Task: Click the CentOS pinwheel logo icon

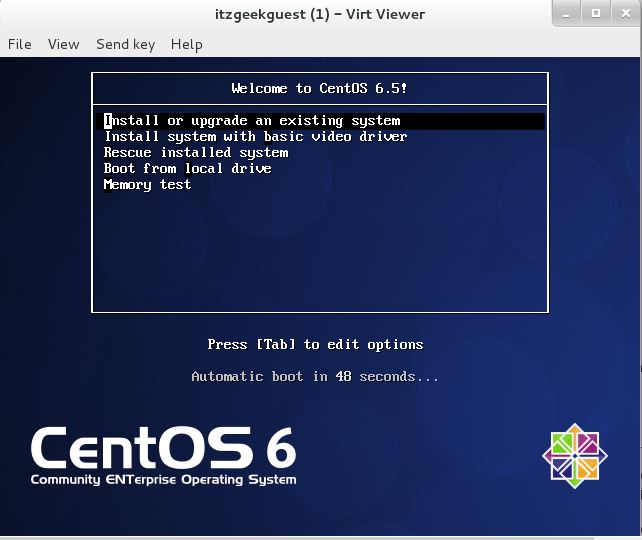Action: [575, 456]
